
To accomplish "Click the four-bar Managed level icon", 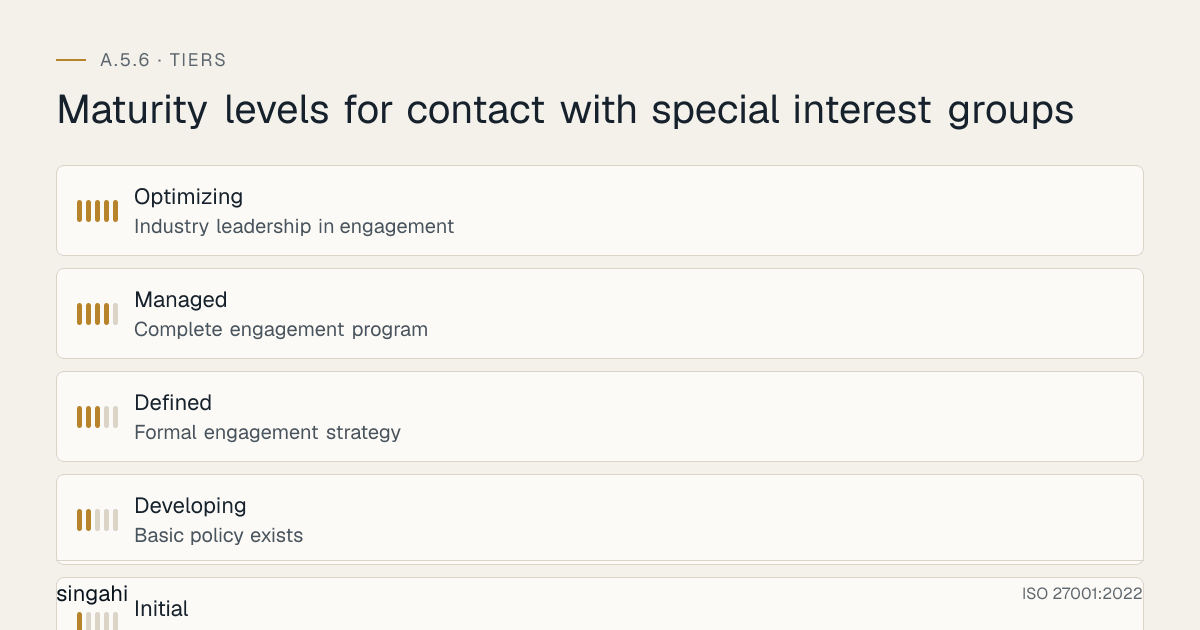I will [98, 314].
